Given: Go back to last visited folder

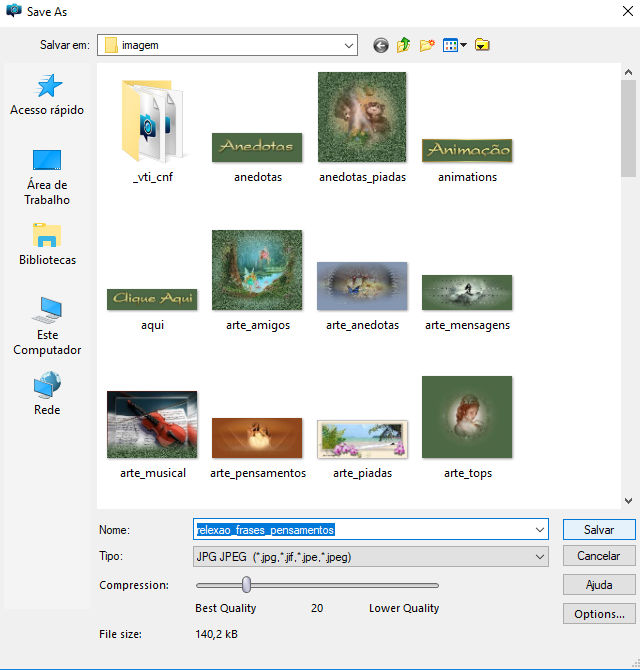Looking at the screenshot, I should click(x=381, y=45).
